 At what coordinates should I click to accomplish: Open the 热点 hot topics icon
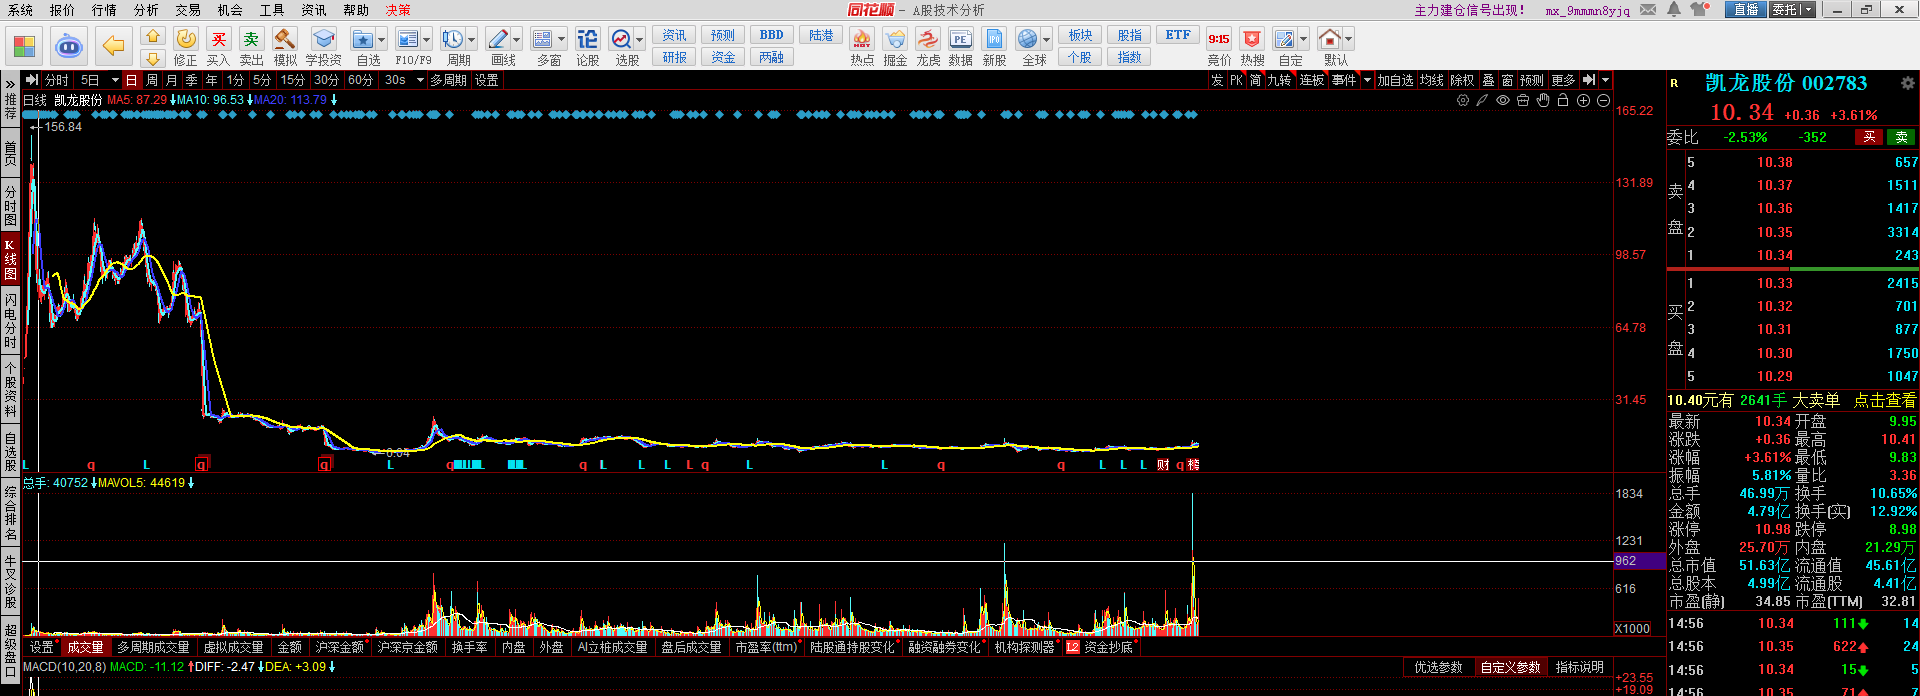[862, 46]
